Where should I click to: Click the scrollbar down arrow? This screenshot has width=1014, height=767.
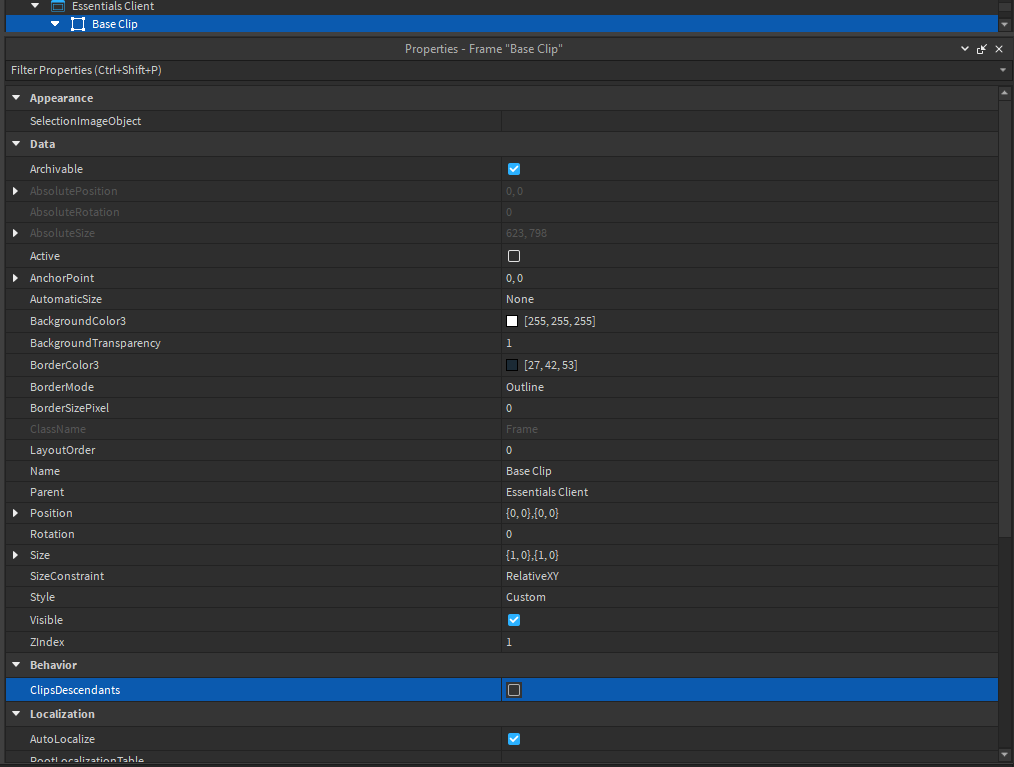pyautogui.click(x=1005, y=757)
